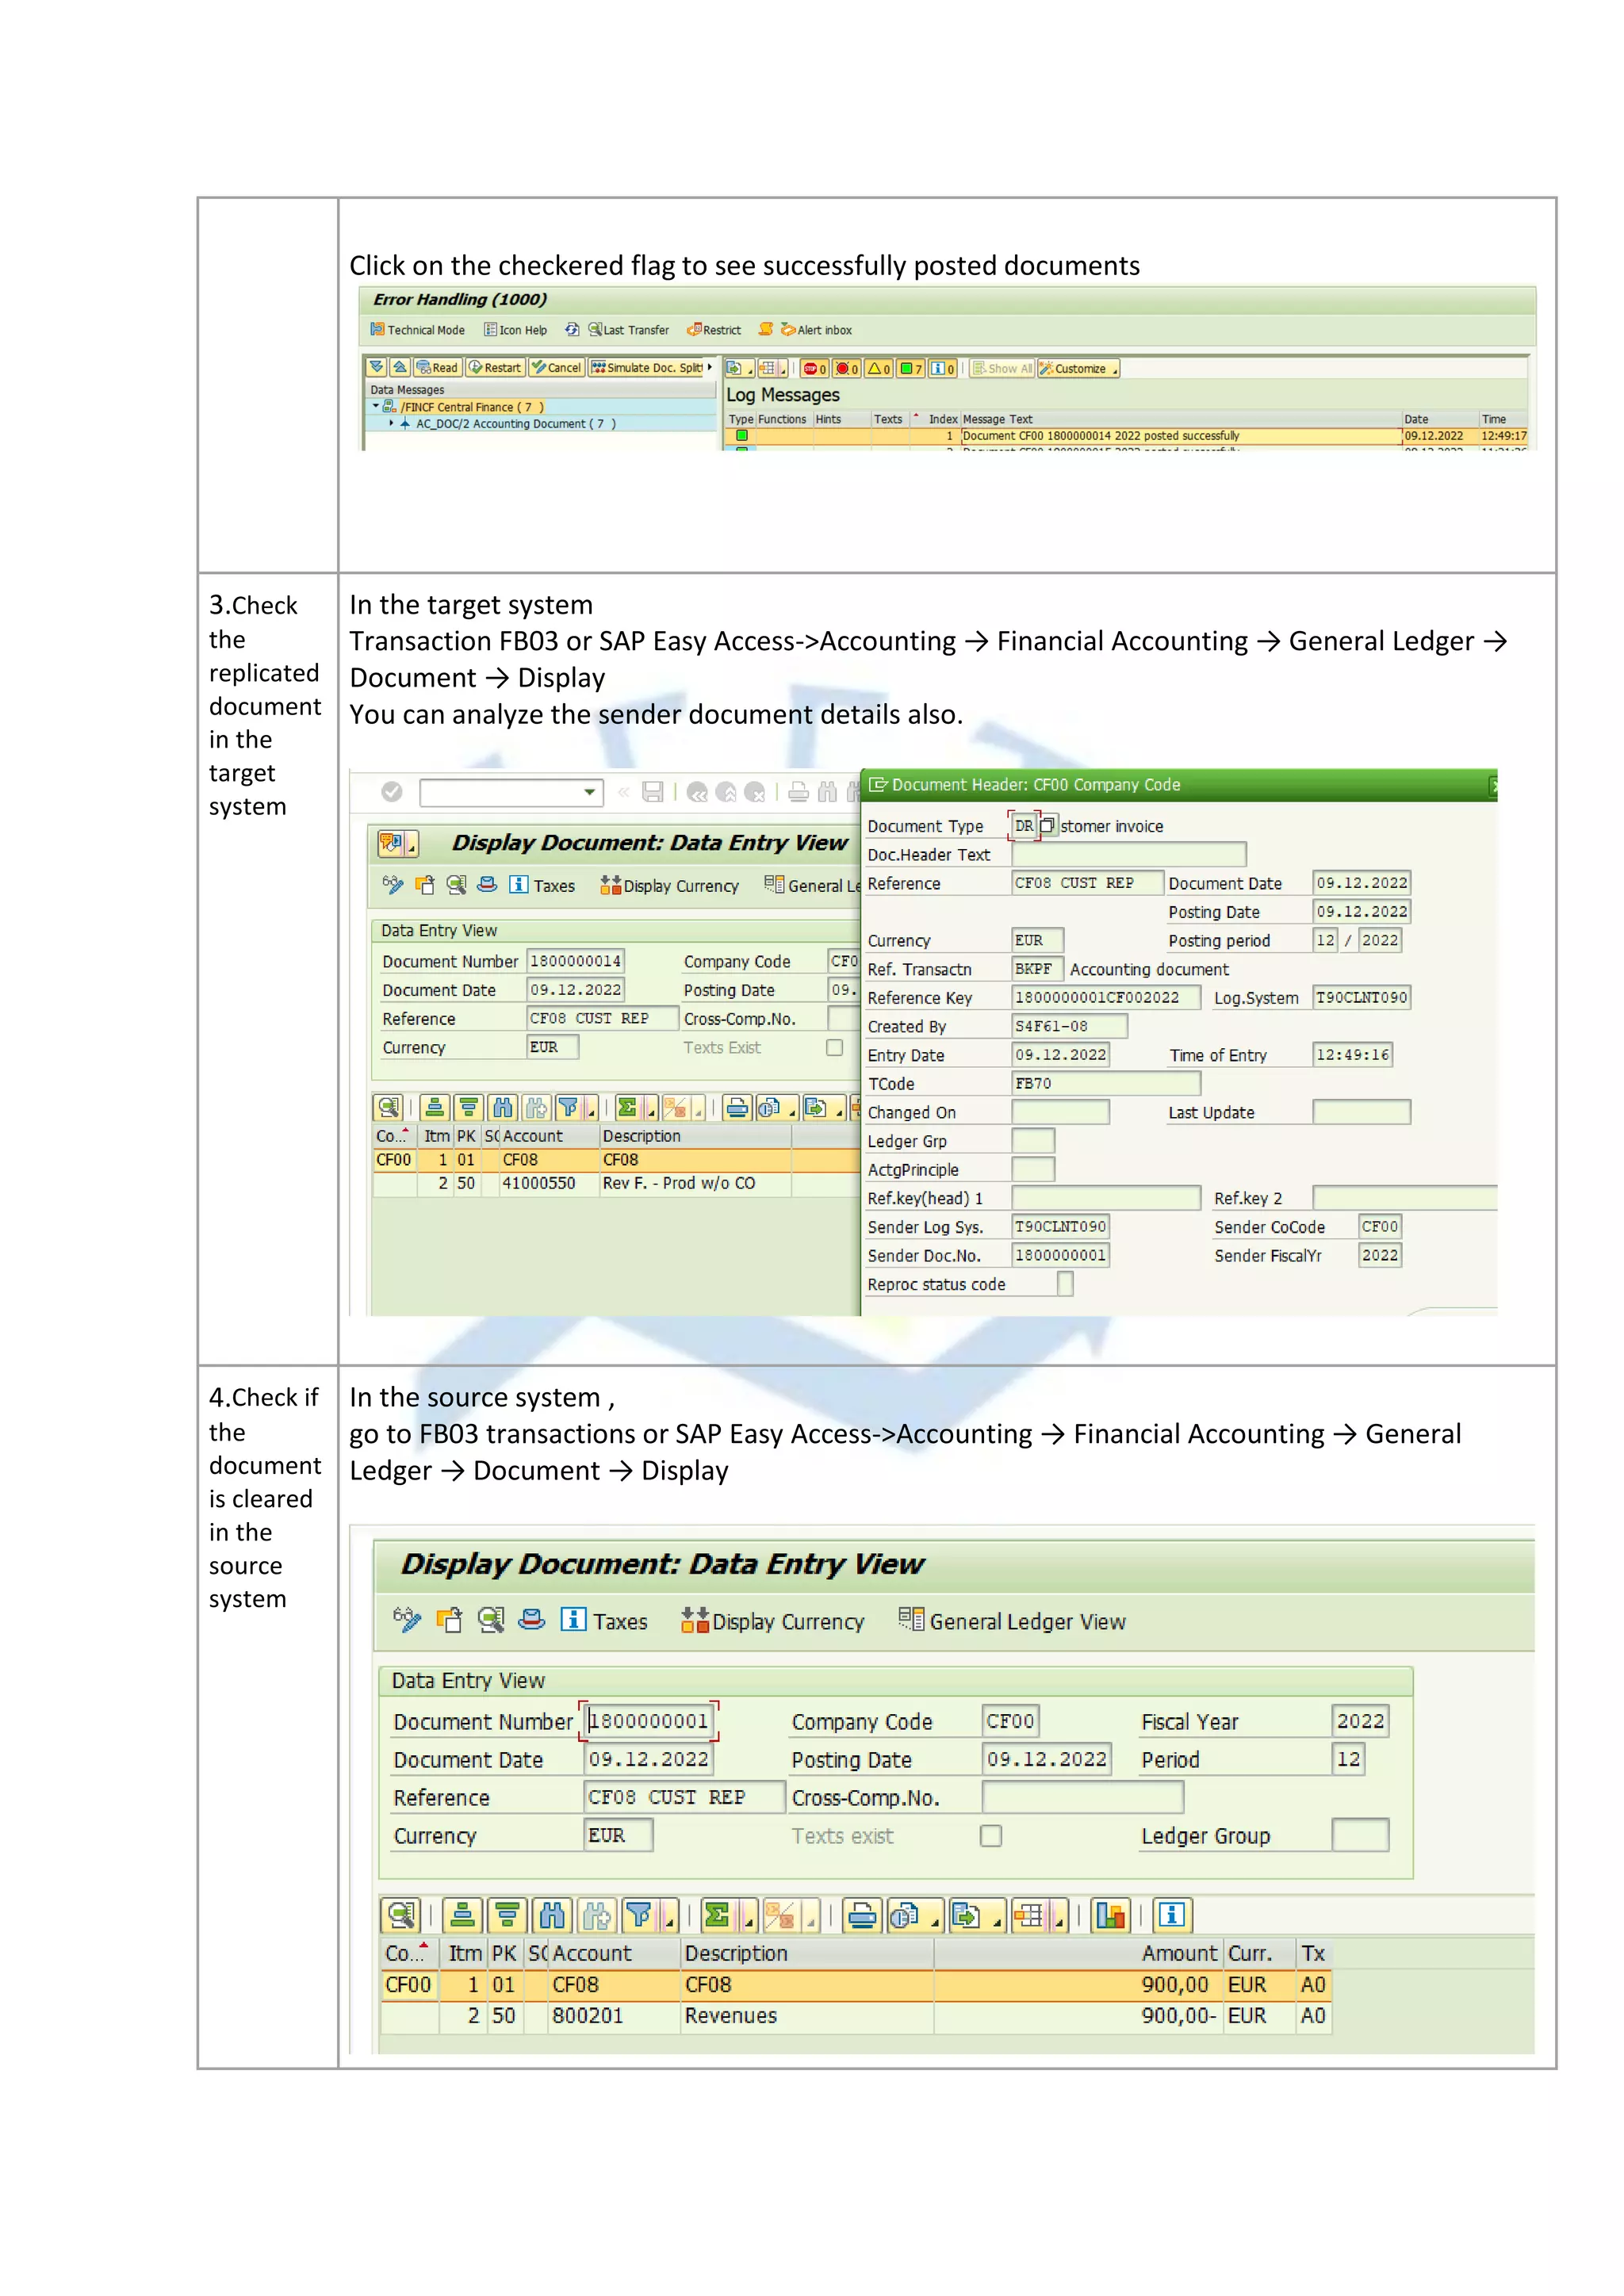Screen dimensions: 1624x2296
Task: Click Display/Change icon in document 1800000001 window
Action: [407, 1620]
